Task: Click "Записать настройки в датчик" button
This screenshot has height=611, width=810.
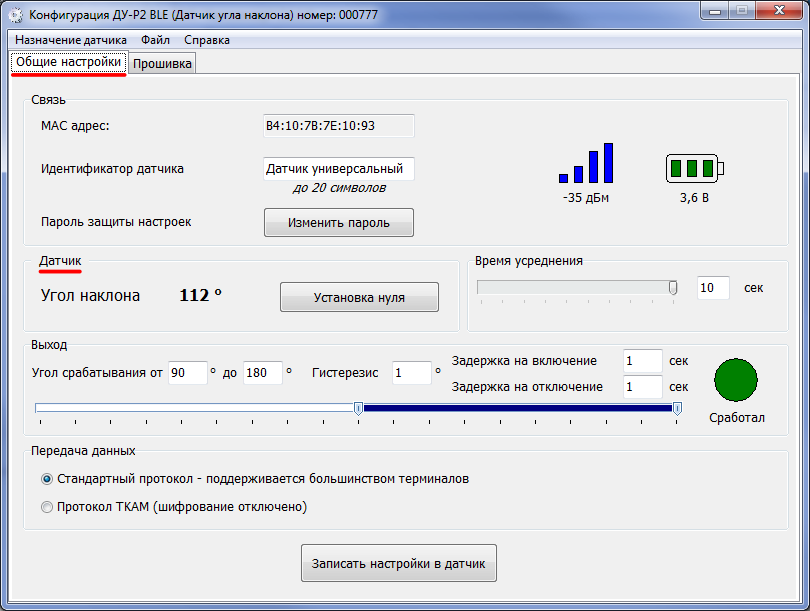Action: point(399,563)
